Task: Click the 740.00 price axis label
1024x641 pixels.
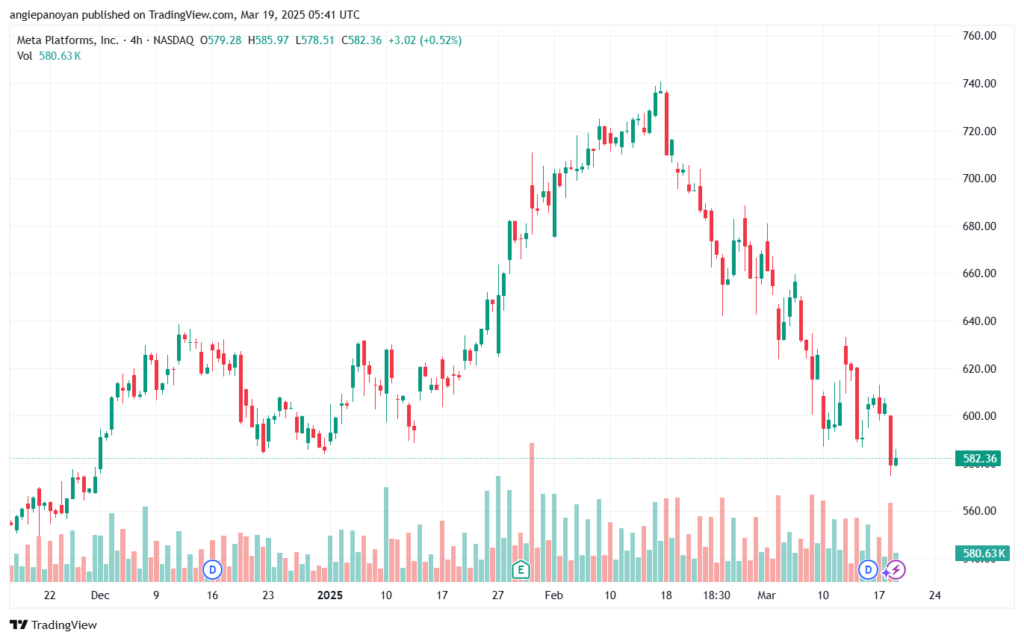Action: (x=979, y=84)
